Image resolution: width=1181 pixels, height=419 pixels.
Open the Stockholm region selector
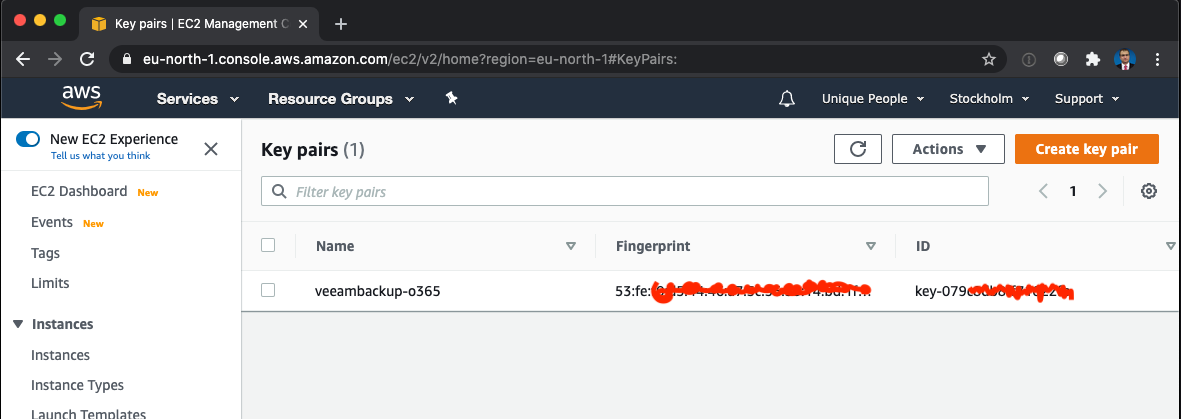tap(991, 99)
